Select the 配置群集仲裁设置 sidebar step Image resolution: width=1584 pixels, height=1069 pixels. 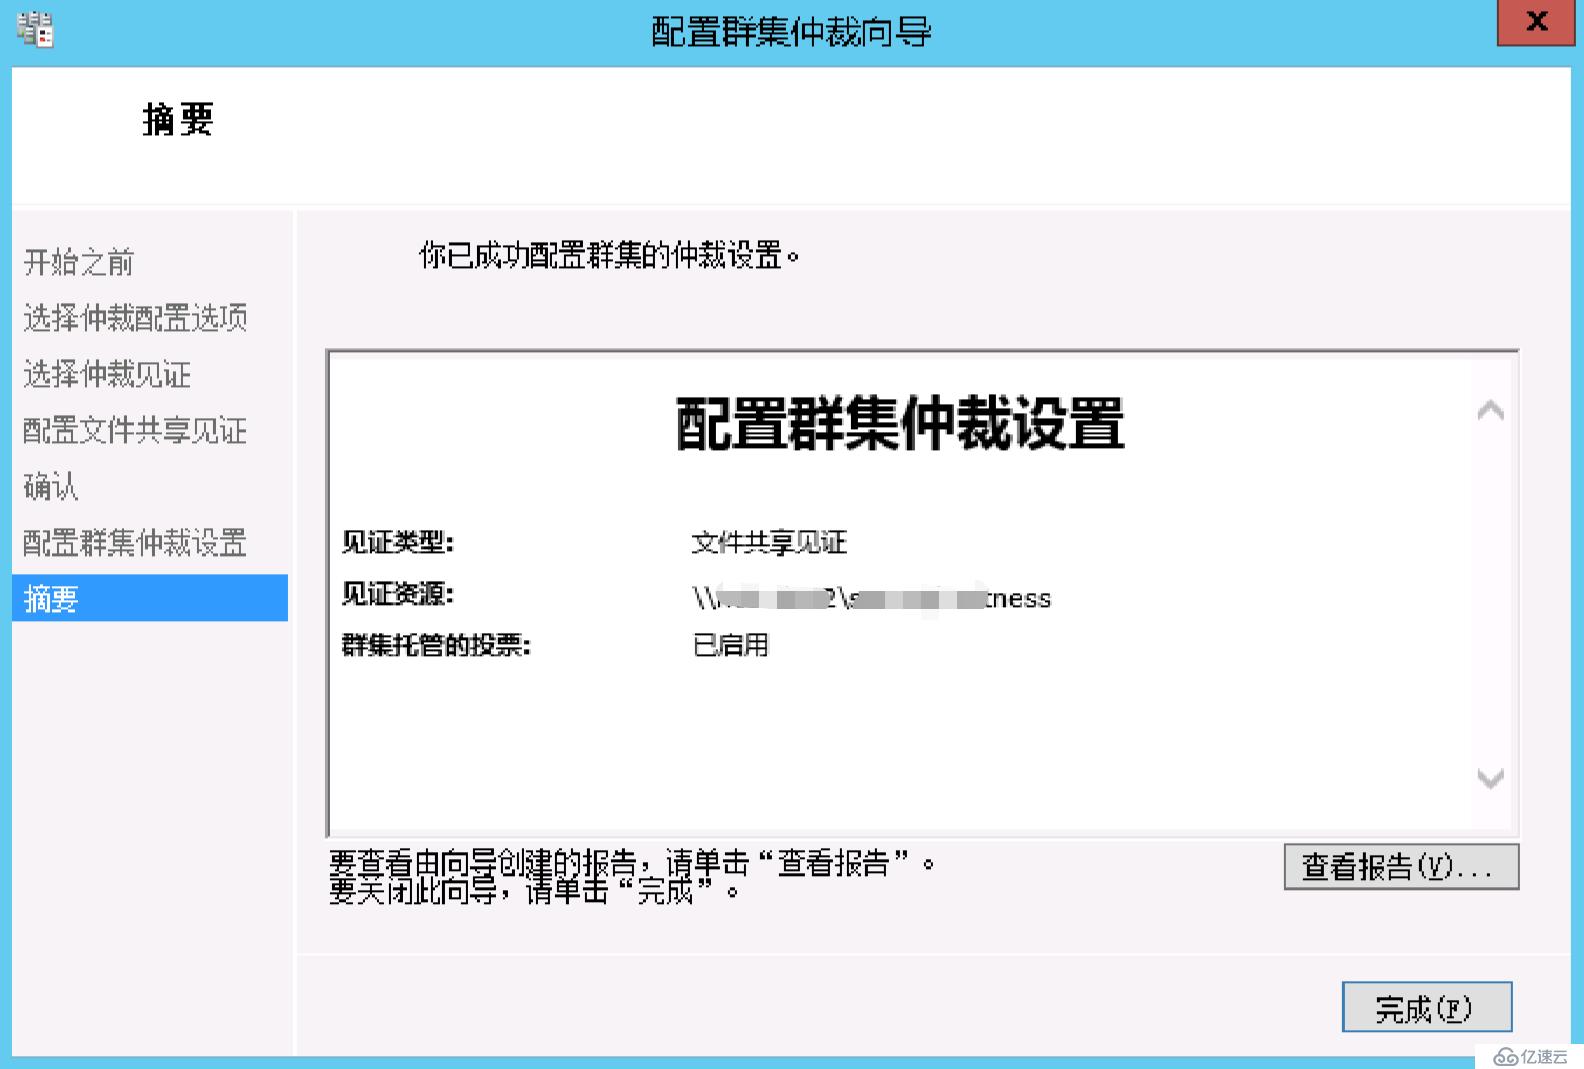pyautogui.click(x=135, y=543)
